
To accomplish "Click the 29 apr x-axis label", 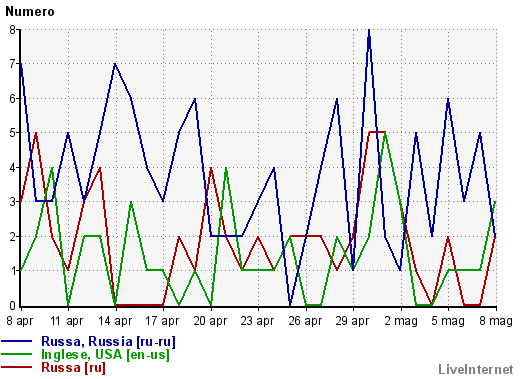I will pos(352,321).
